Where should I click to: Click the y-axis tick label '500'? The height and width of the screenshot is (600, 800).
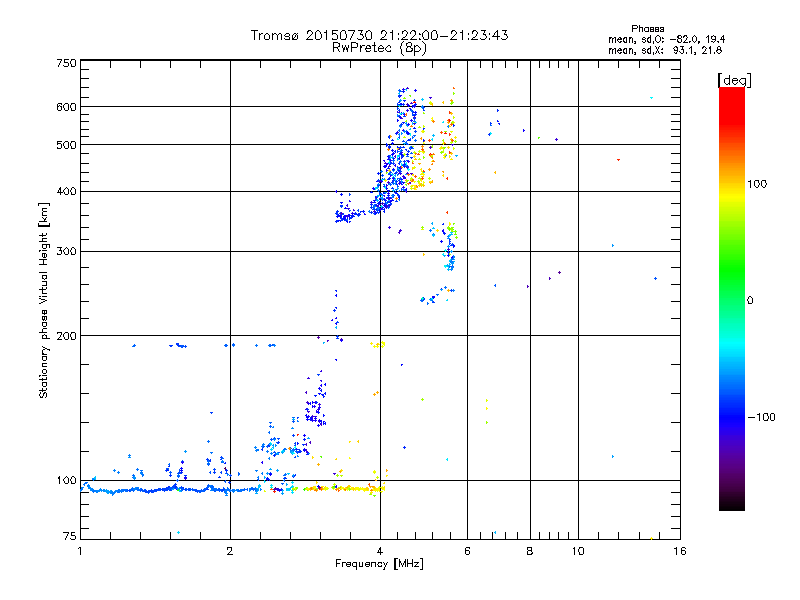[66, 145]
